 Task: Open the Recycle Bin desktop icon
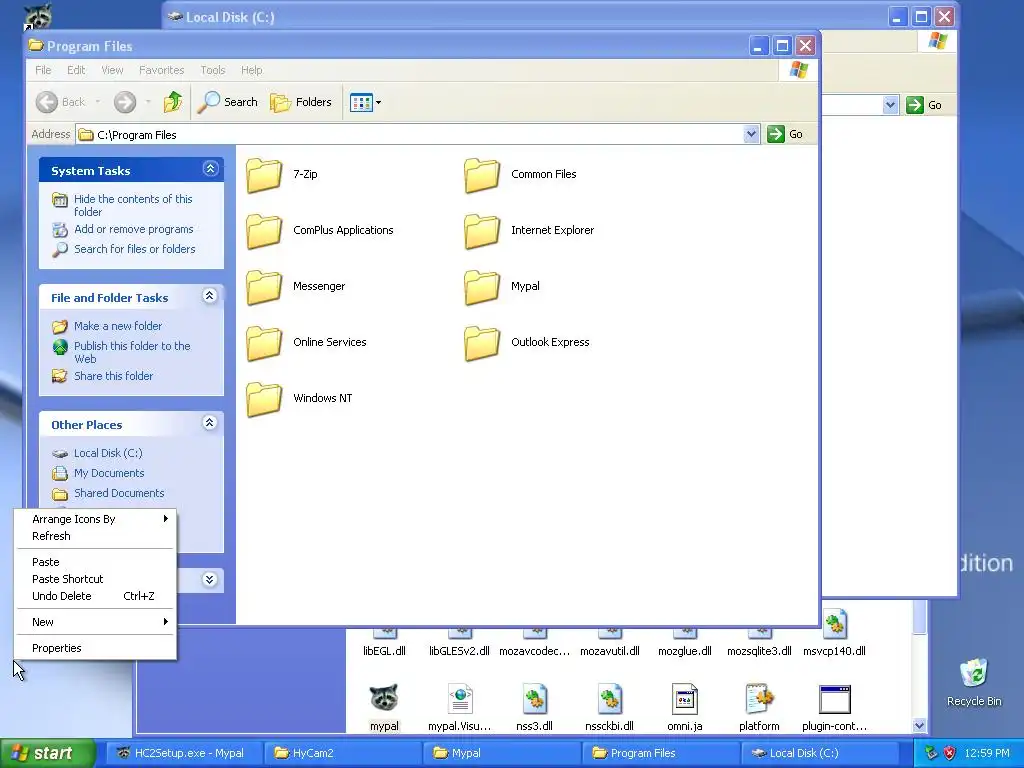tap(974, 682)
